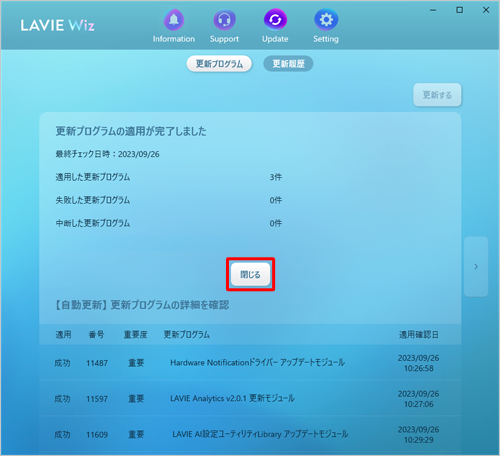
Task: Click the 閉じる button
Action: [x=250, y=274]
